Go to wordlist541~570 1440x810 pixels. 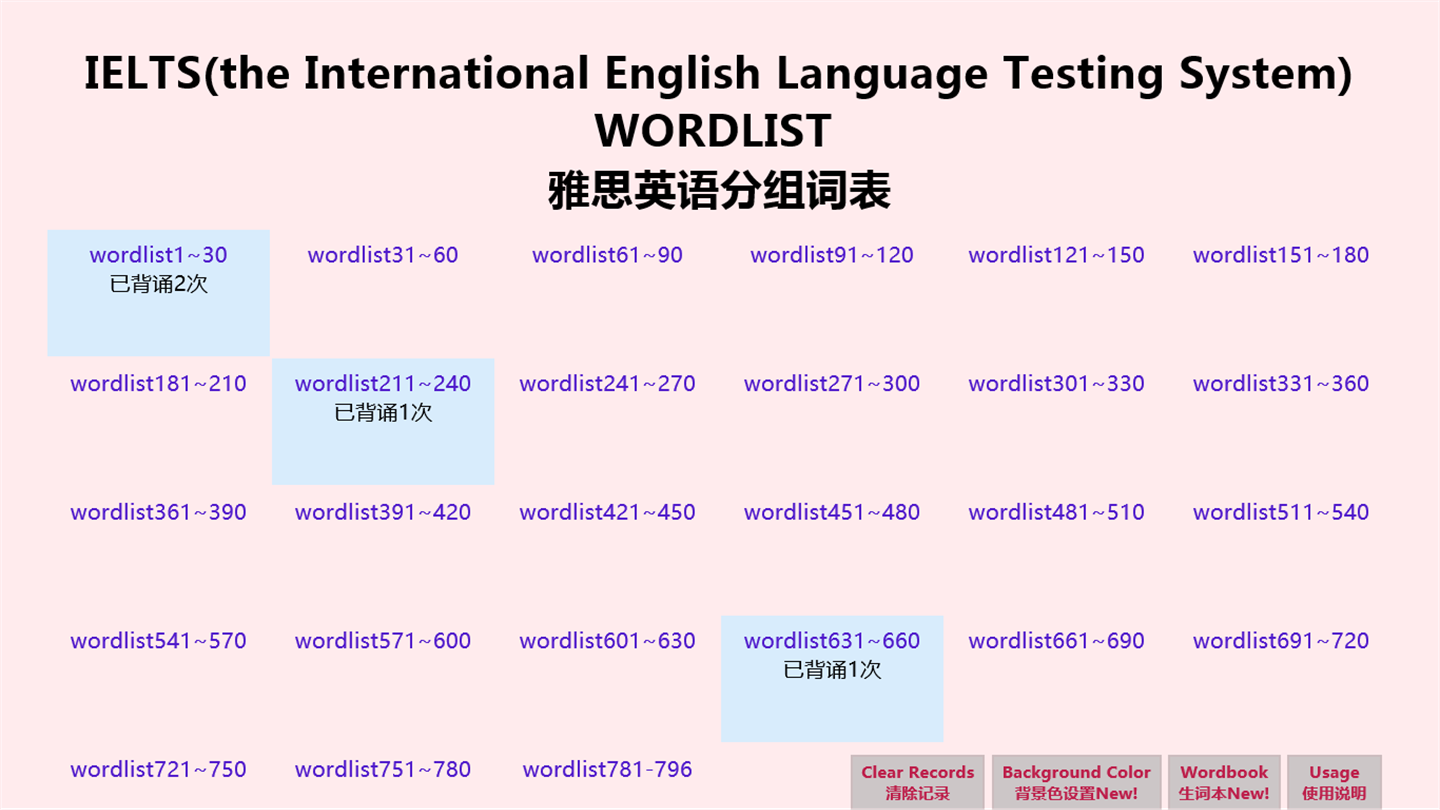(x=158, y=641)
